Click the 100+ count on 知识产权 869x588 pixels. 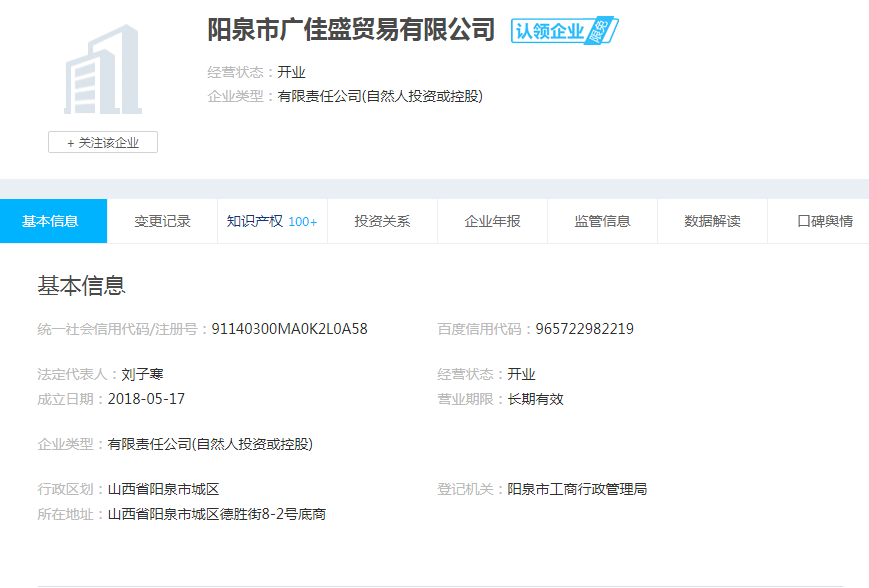click(x=303, y=222)
